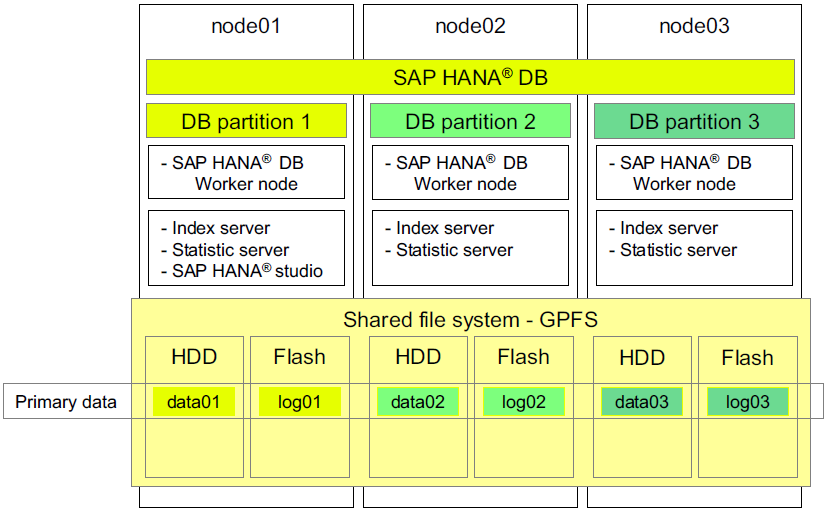Select the data02 green block
831x513 pixels.
418,402
